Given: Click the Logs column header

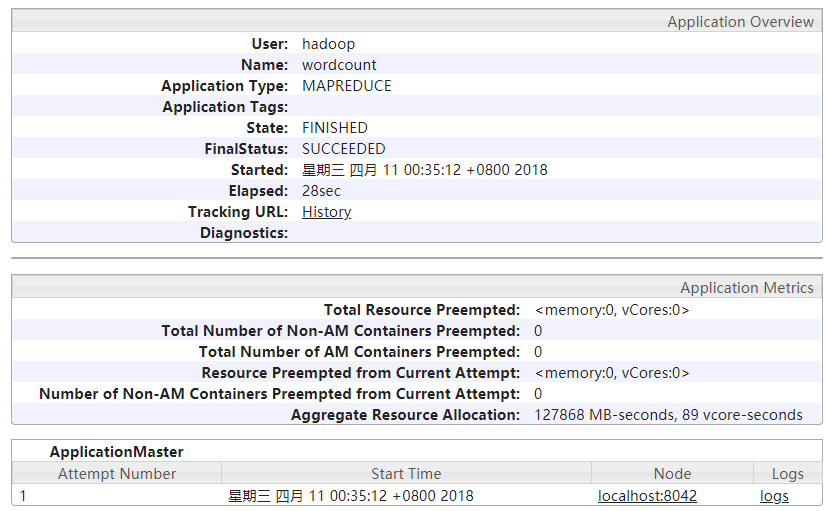Looking at the screenshot, I should [x=787, y=474].
